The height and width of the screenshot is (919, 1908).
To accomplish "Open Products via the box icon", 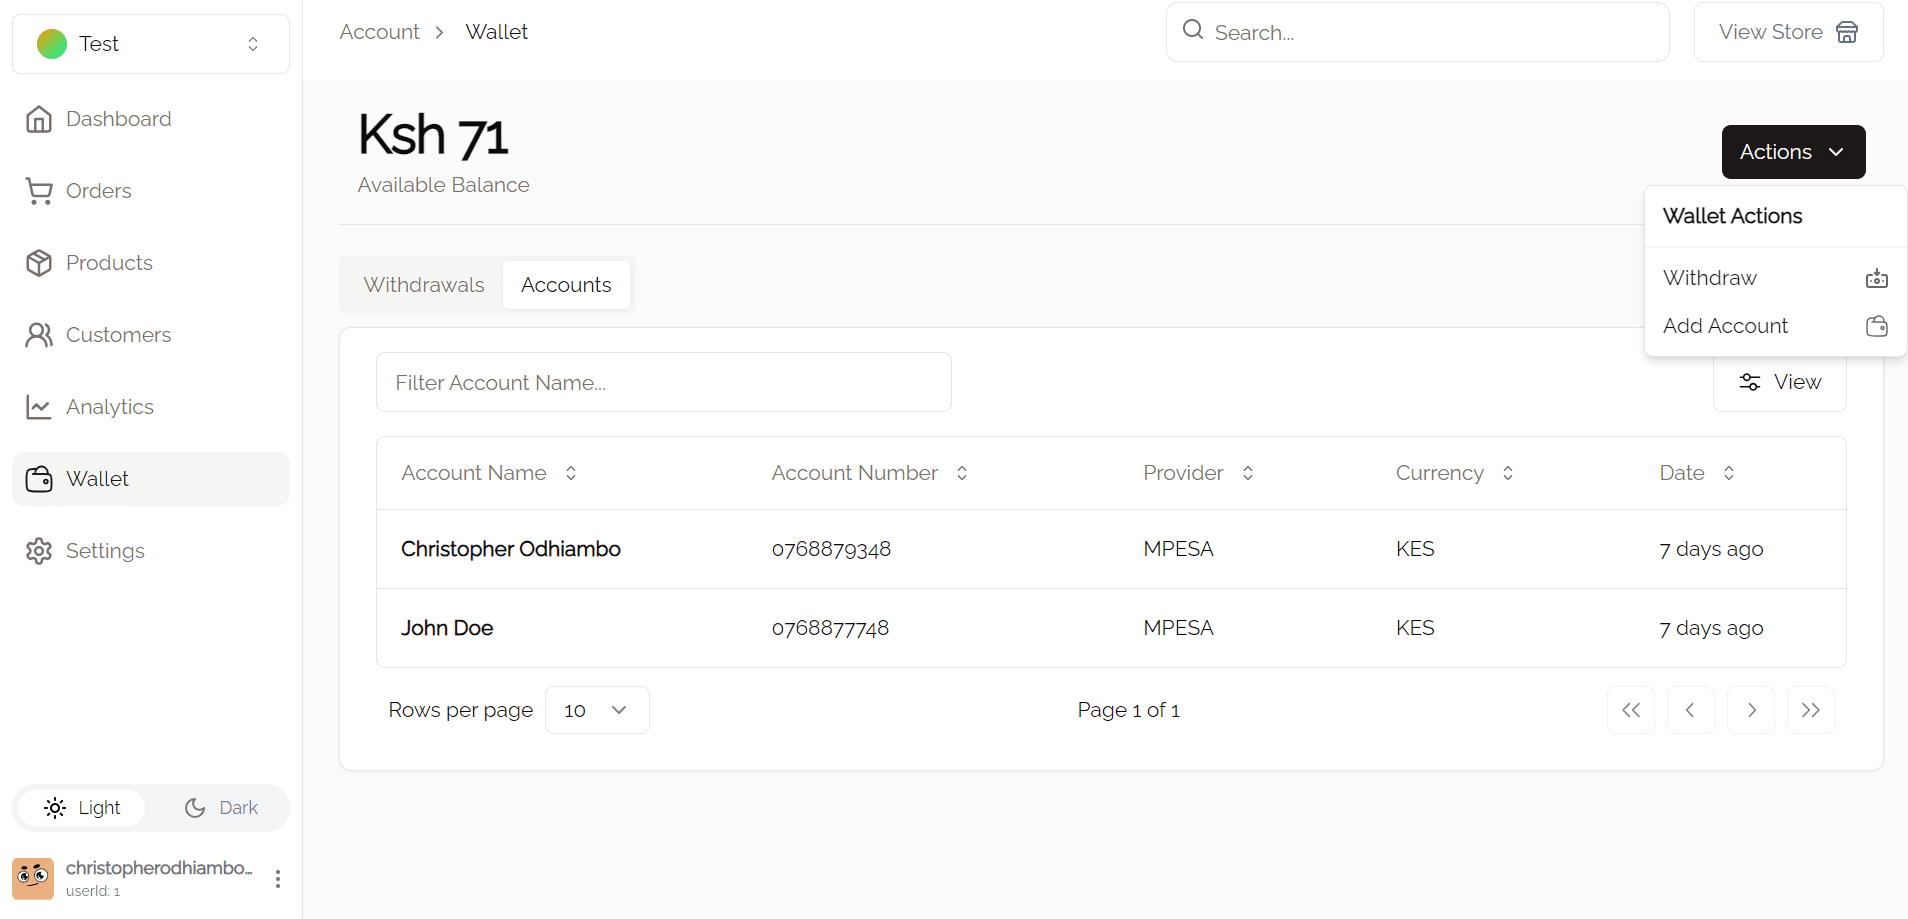I will (39, 263).
